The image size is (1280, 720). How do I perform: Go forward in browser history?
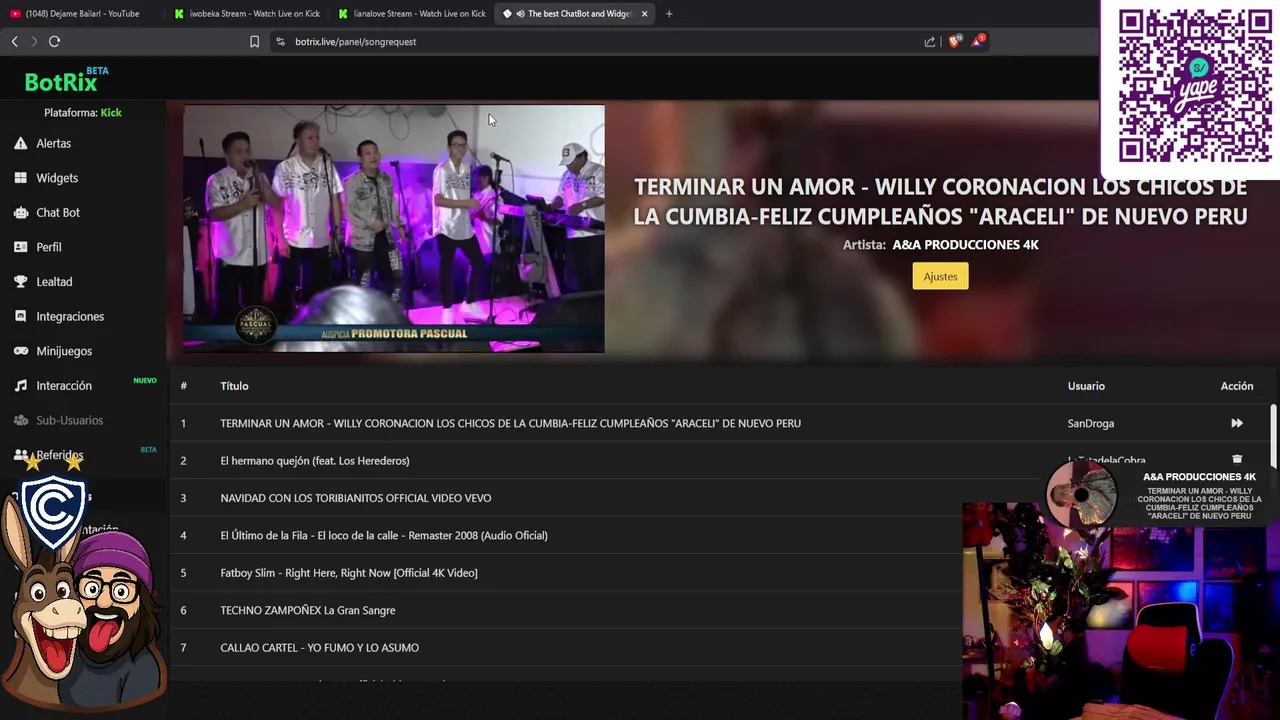[34, 41]
